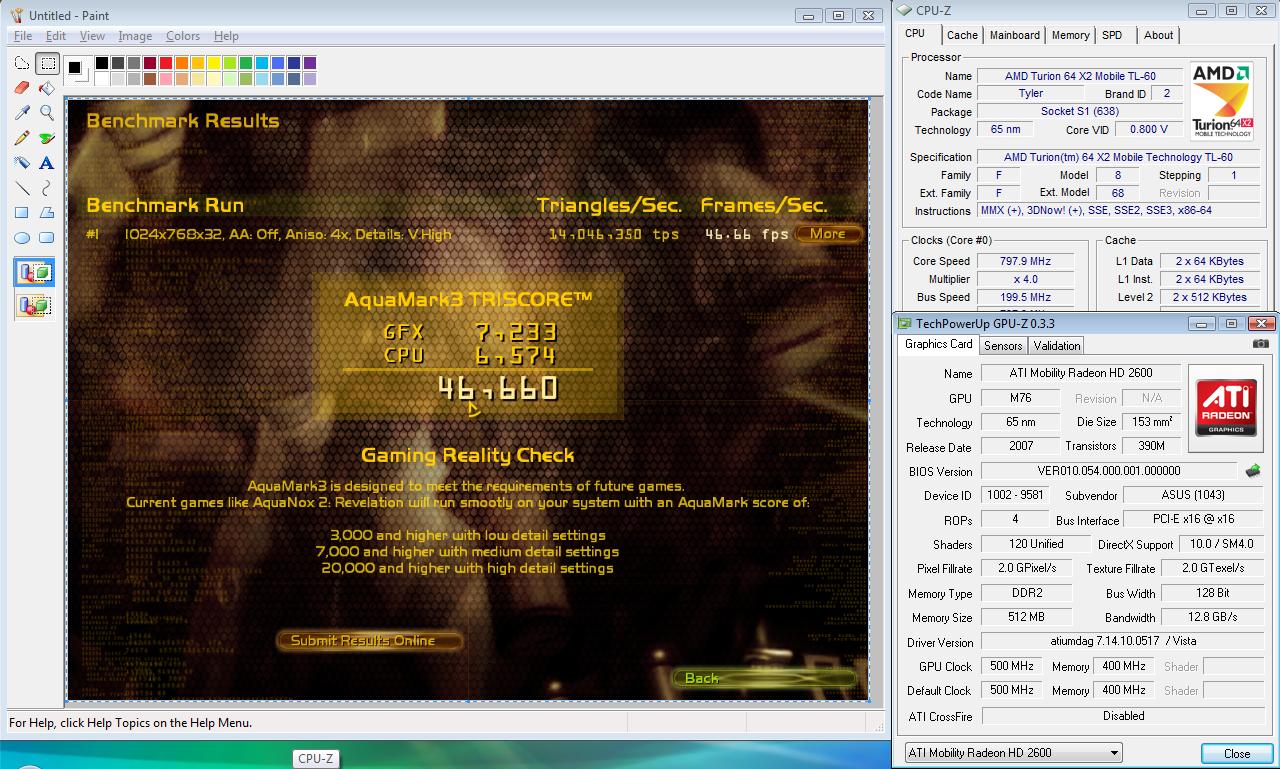Click the BIOS save chip icon in GPU-Z
This screenshot has width=1280, height=769.
tap(1252, 471)
